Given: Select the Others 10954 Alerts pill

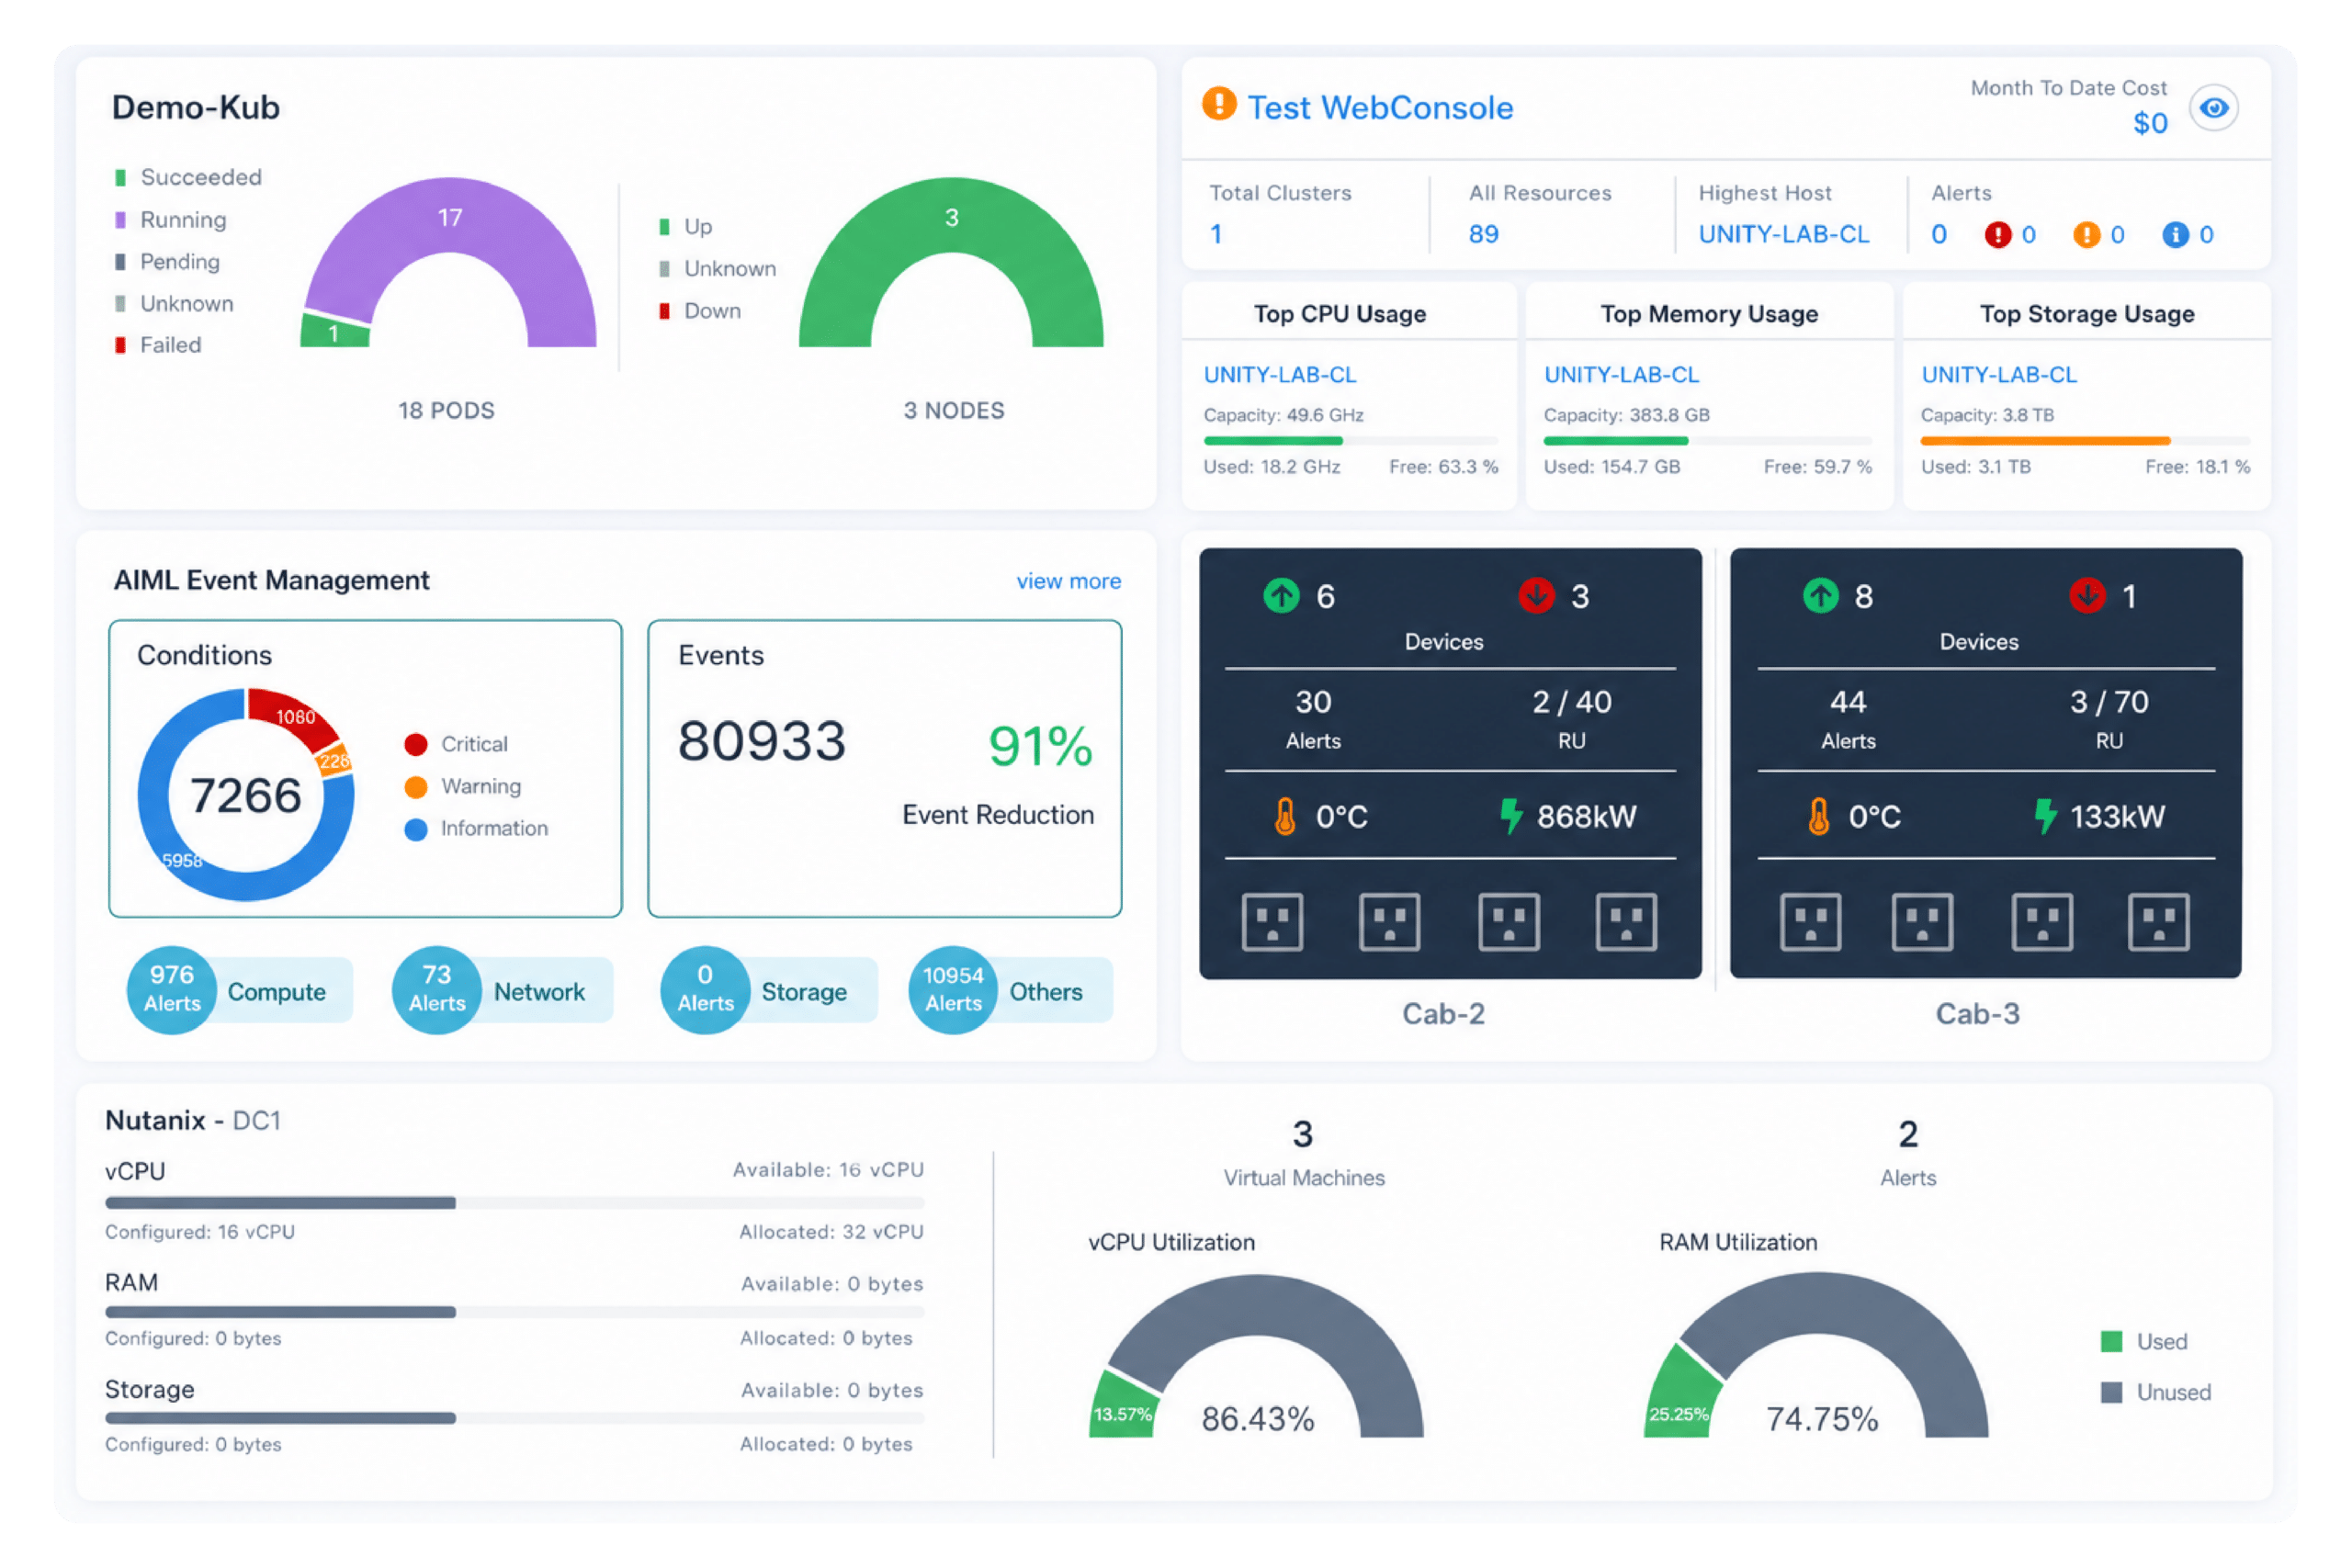Looking at the screenshot, I should [1010, 990].
